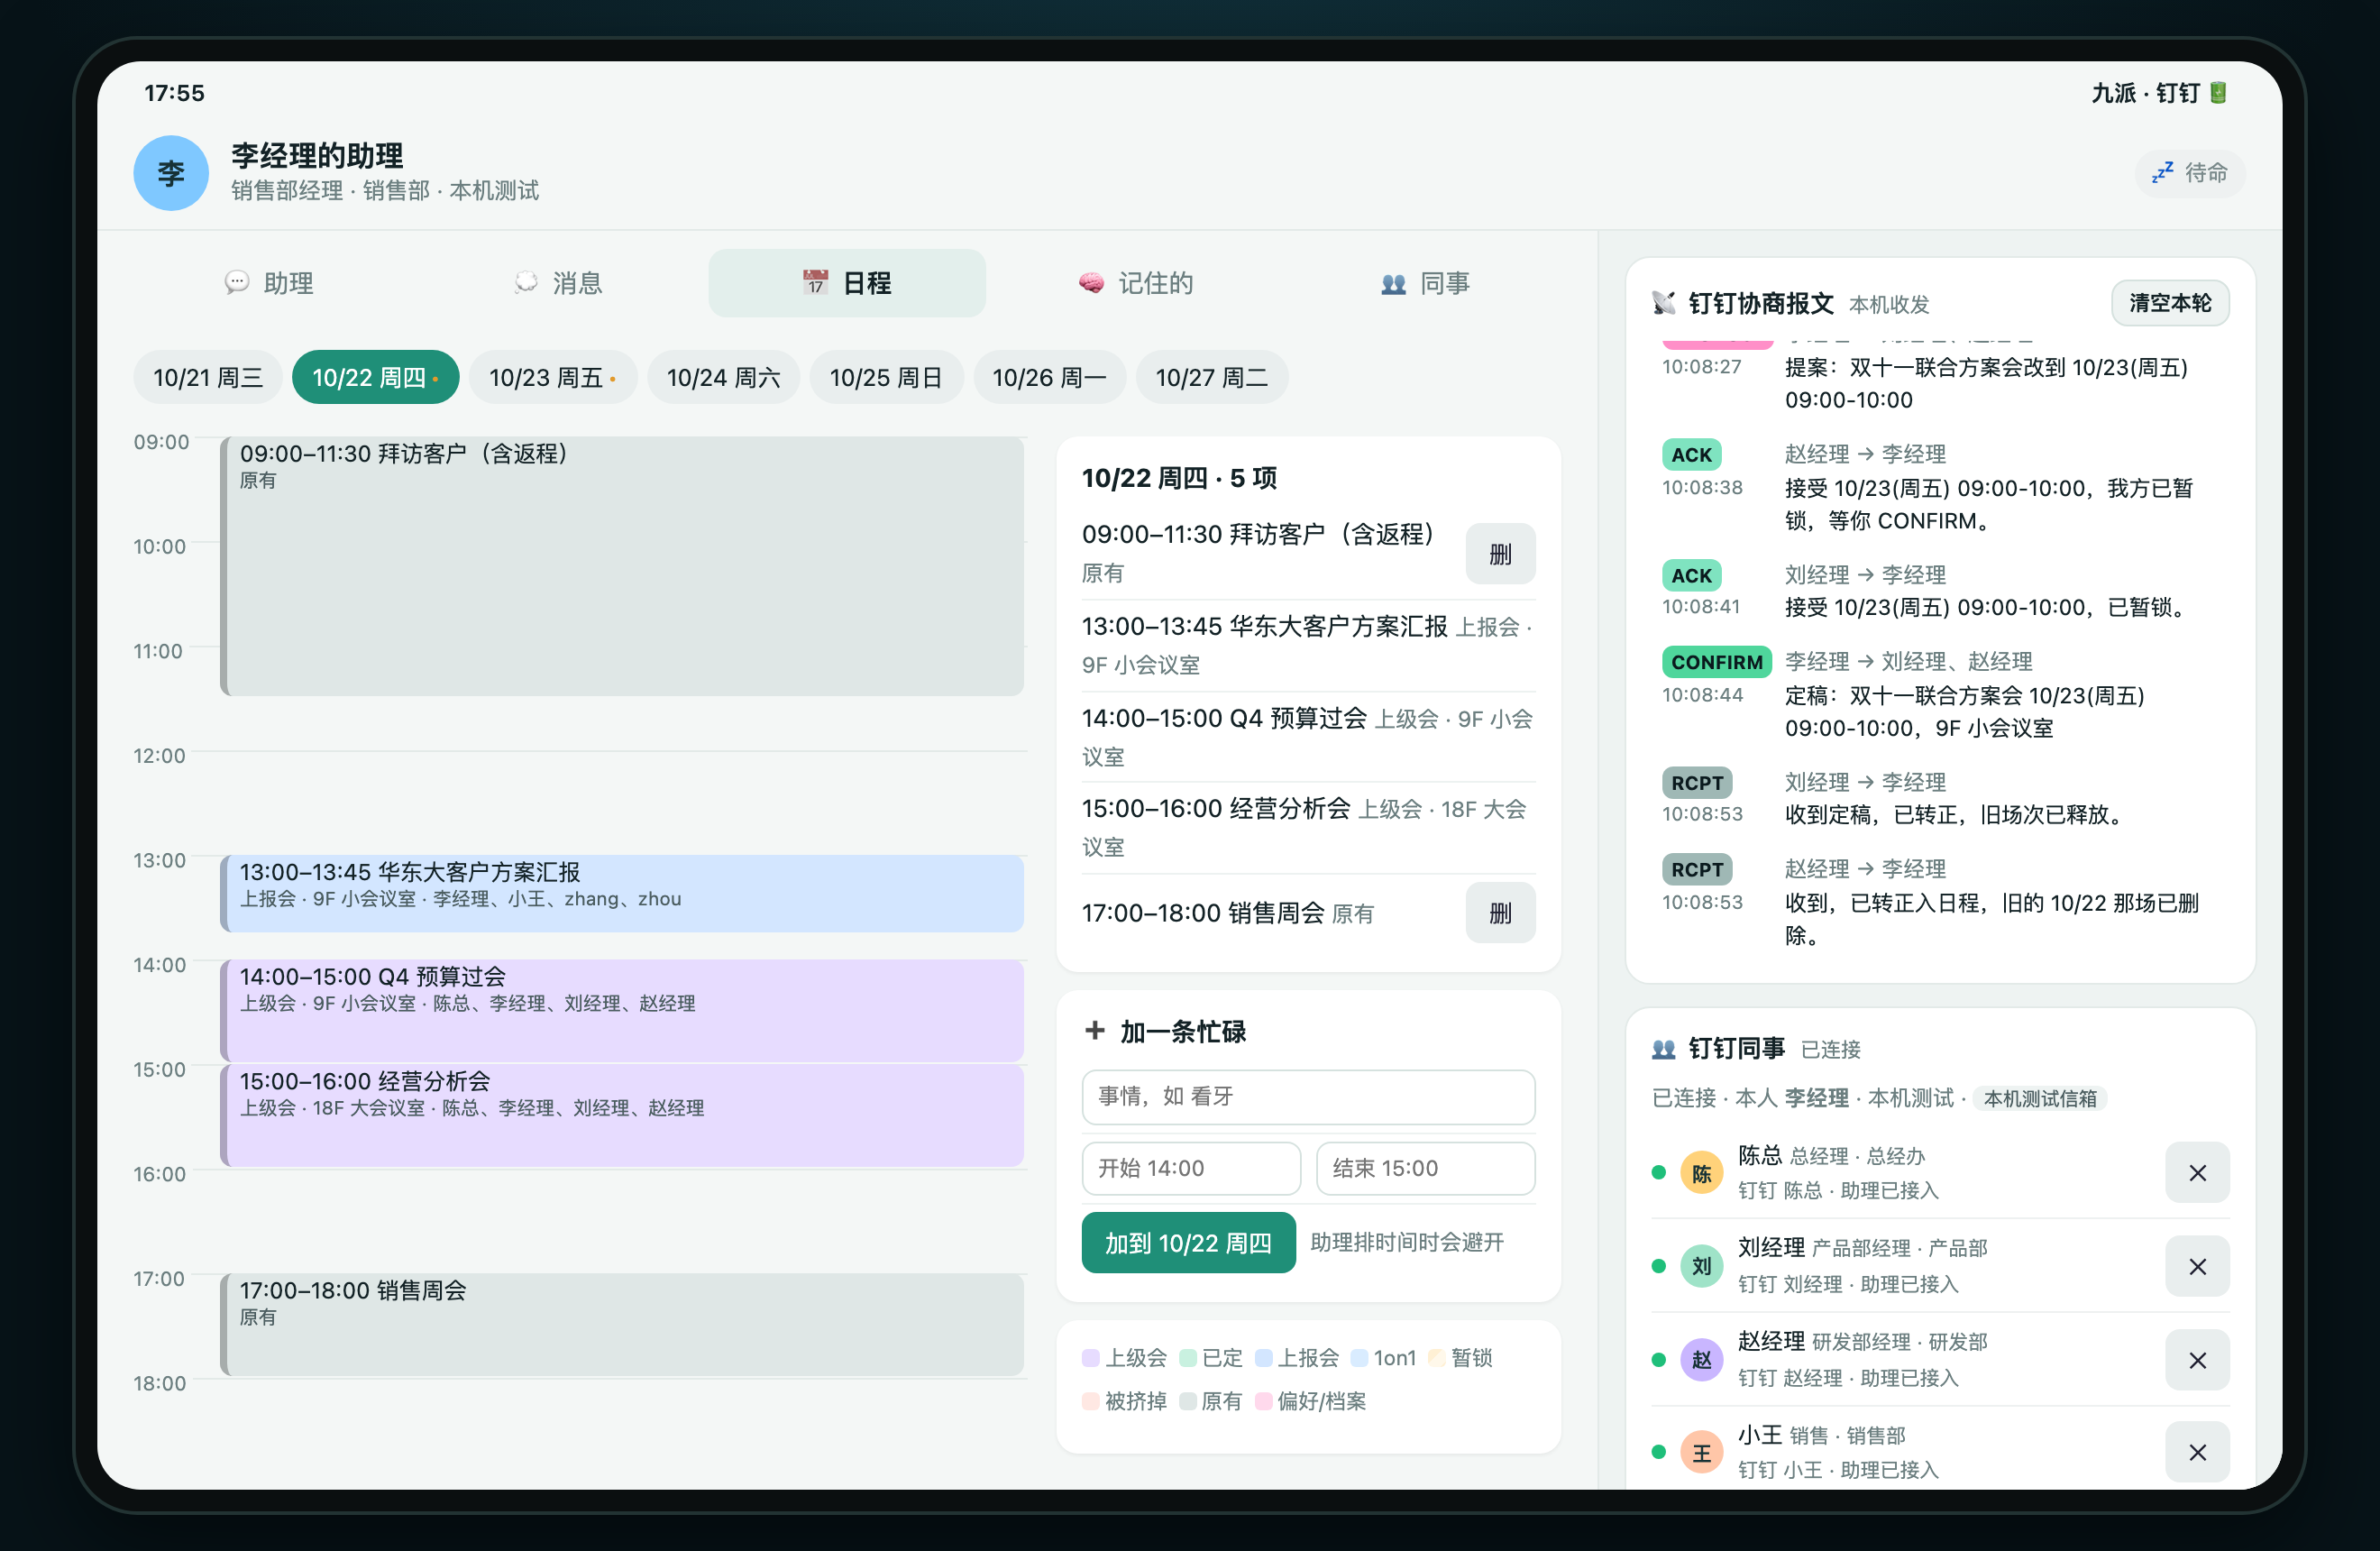Click the 王 avatar icon
This screenshot has height=1551, width=2380.
coord(1701,1453)
